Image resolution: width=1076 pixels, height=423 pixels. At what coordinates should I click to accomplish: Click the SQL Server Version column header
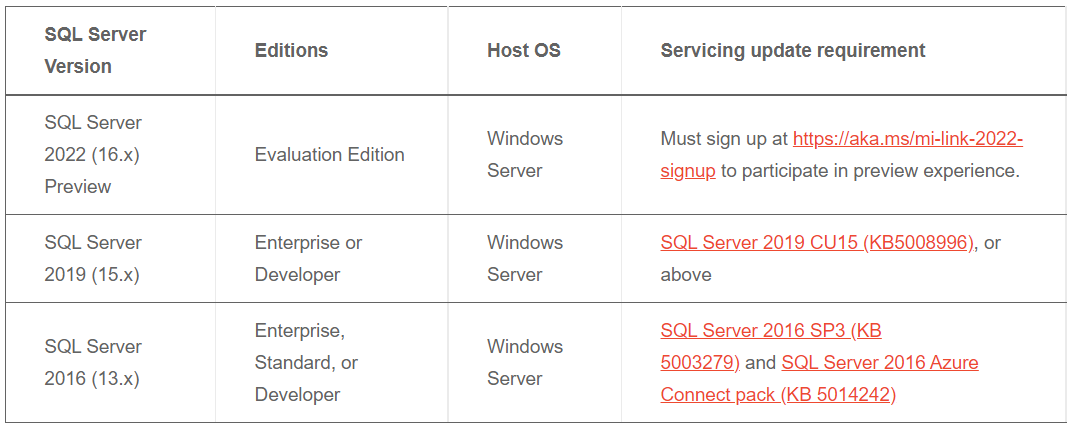point(95,51)
